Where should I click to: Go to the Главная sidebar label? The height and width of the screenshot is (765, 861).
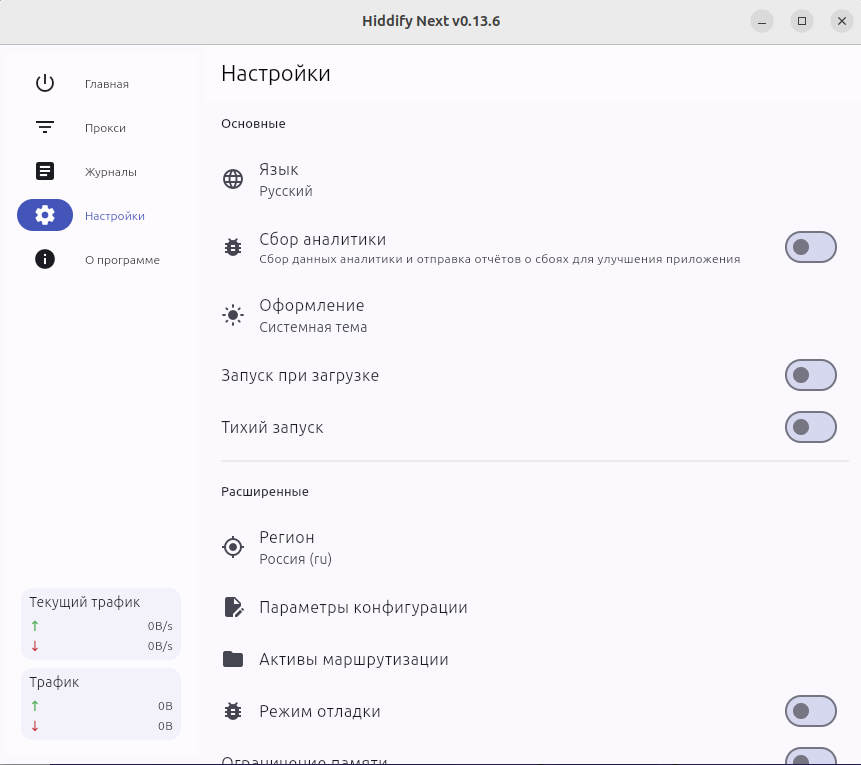point(107,84)
